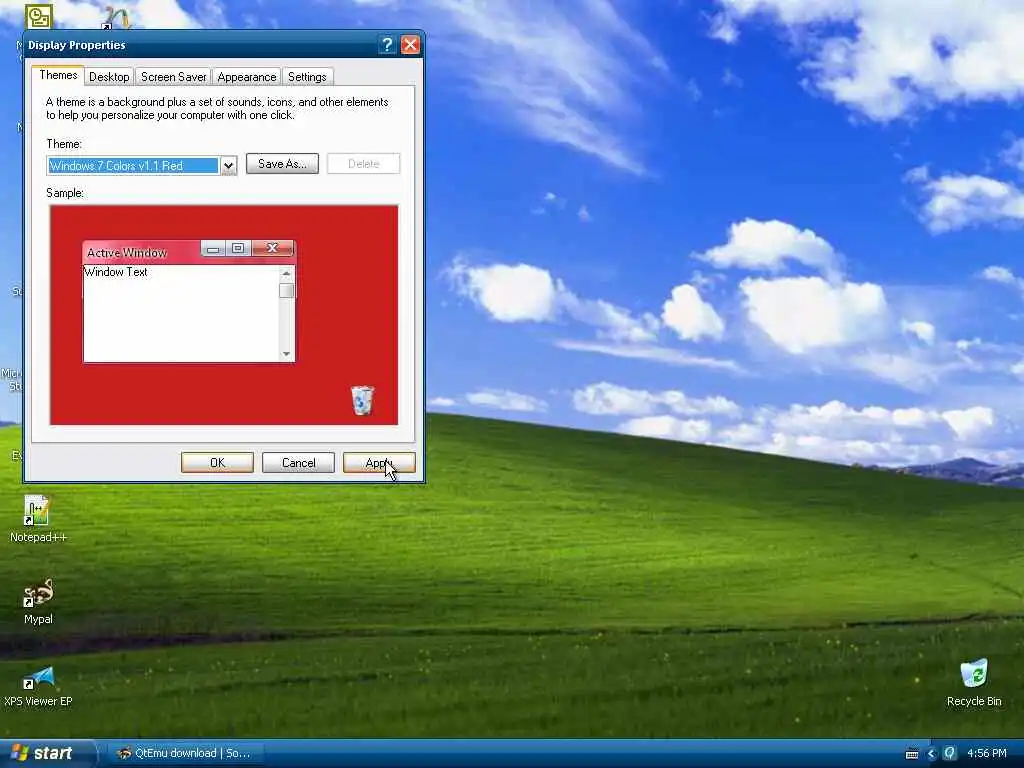Click the 4:56 PM taskbar clock
The image size is (1024, 768).
pyautogui.click(x=987, y=753)
